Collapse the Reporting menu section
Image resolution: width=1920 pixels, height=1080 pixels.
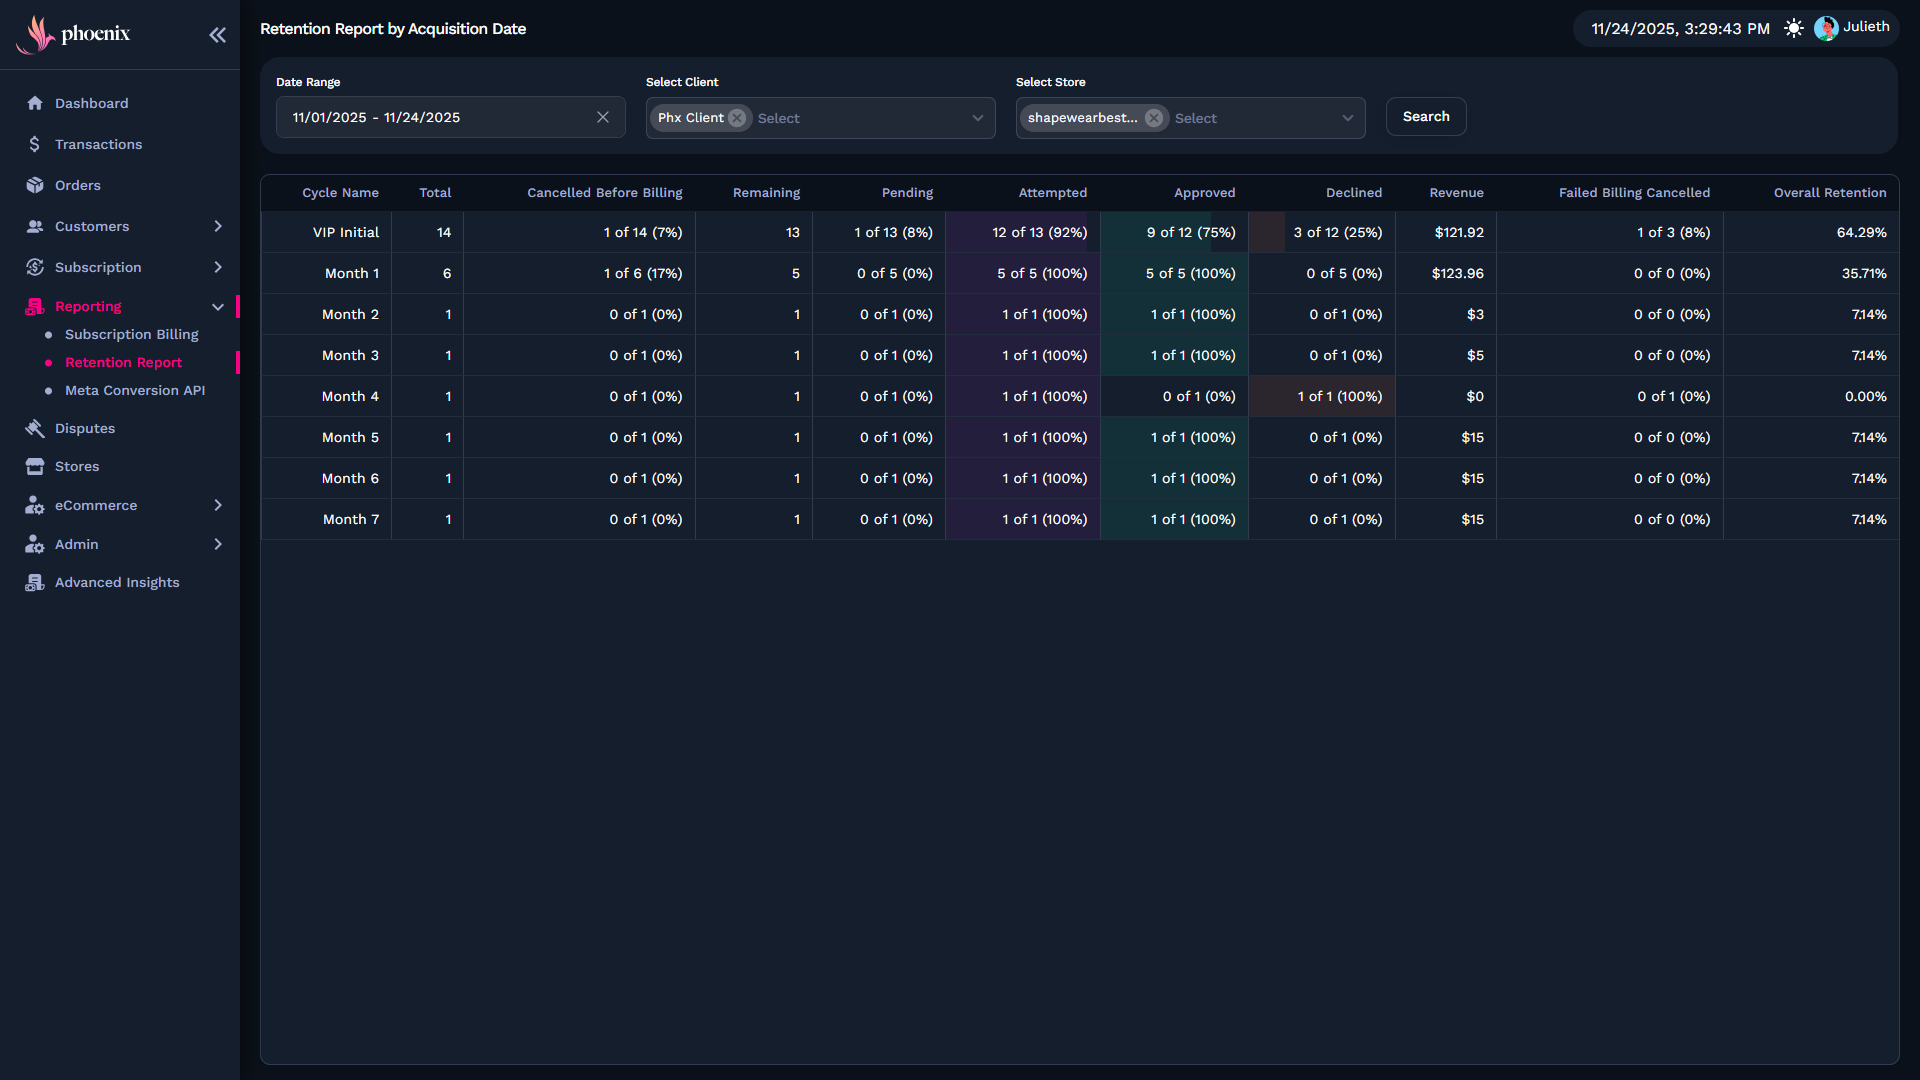[218, 307]
